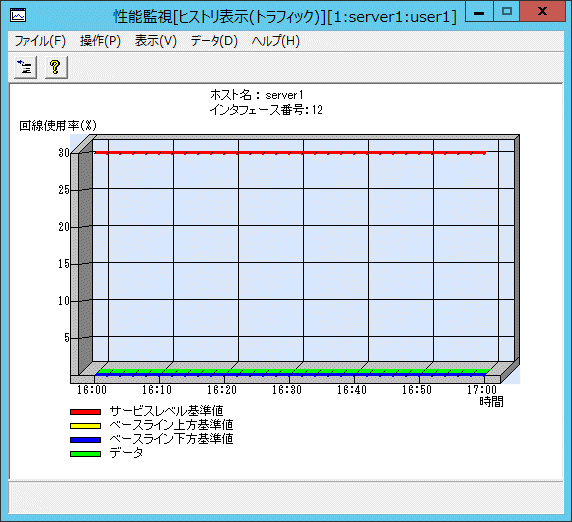Click the red サービスレベル基準値 legend swatch
This screenshot has height=522, width=572.
coord(85,411)
